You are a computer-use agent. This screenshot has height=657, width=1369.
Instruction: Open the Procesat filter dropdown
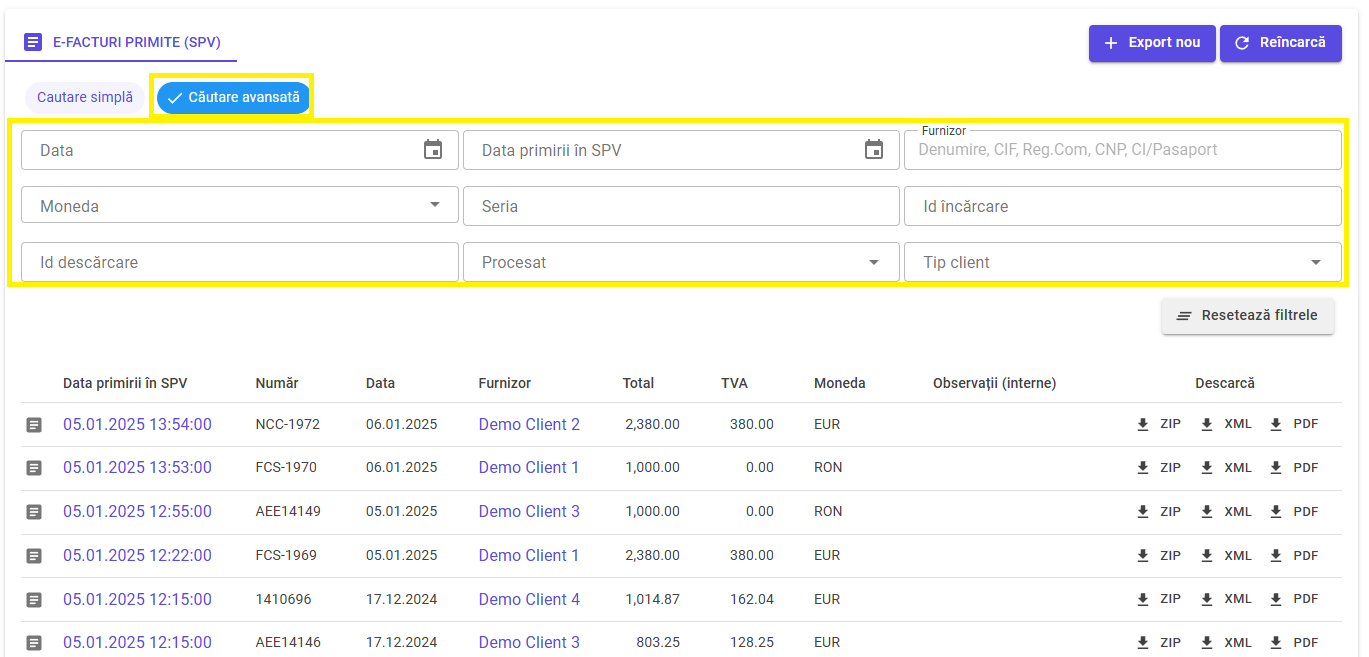click(x=681, y=262)
